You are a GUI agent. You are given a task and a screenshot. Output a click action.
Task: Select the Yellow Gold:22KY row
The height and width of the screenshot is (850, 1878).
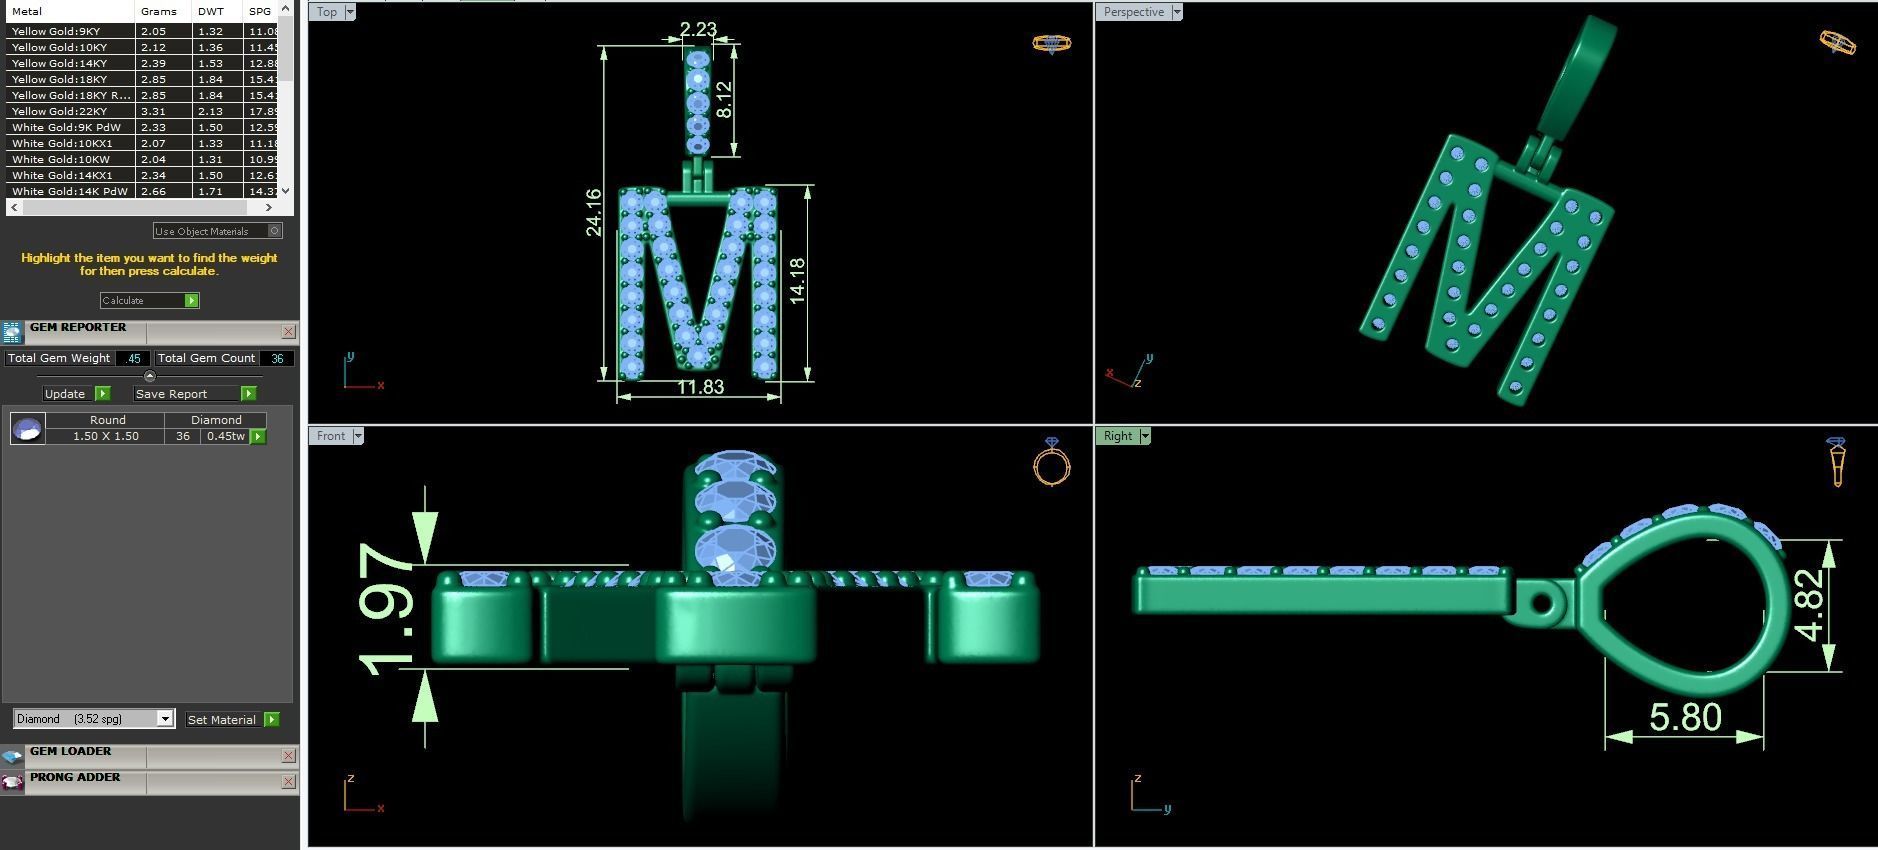click(142, 111)
